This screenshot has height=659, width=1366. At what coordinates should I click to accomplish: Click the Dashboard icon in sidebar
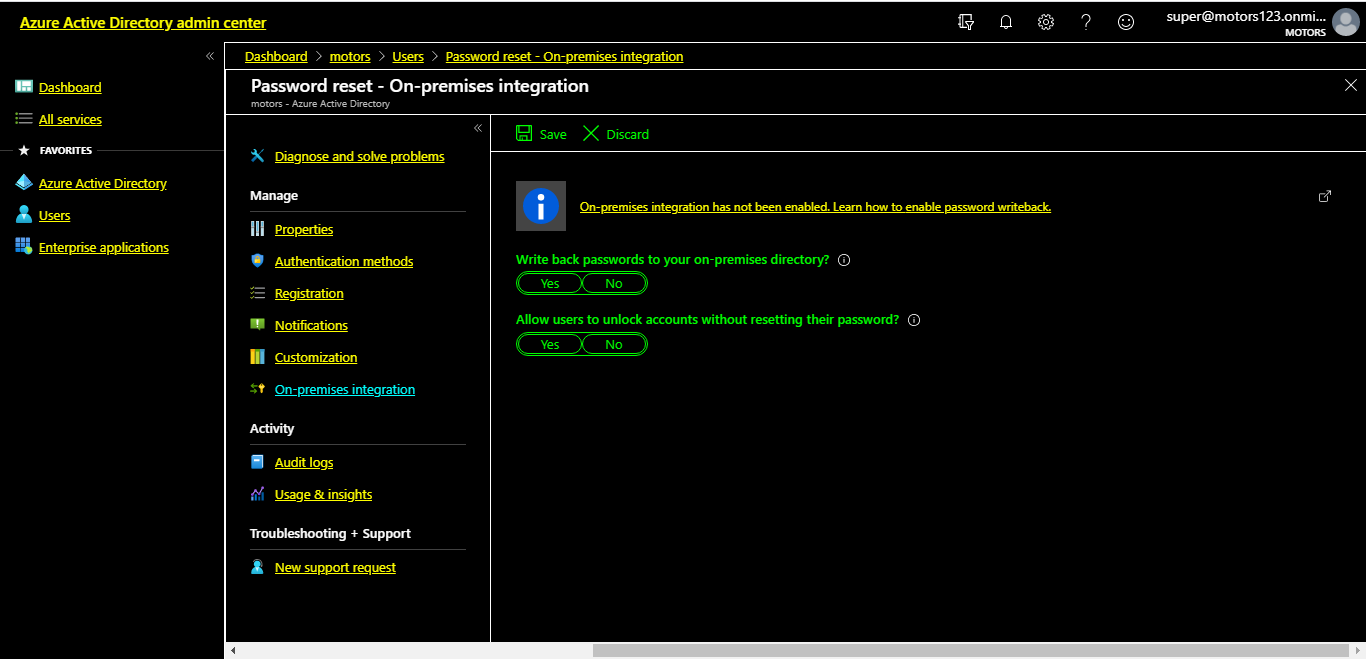click(24, 87)
